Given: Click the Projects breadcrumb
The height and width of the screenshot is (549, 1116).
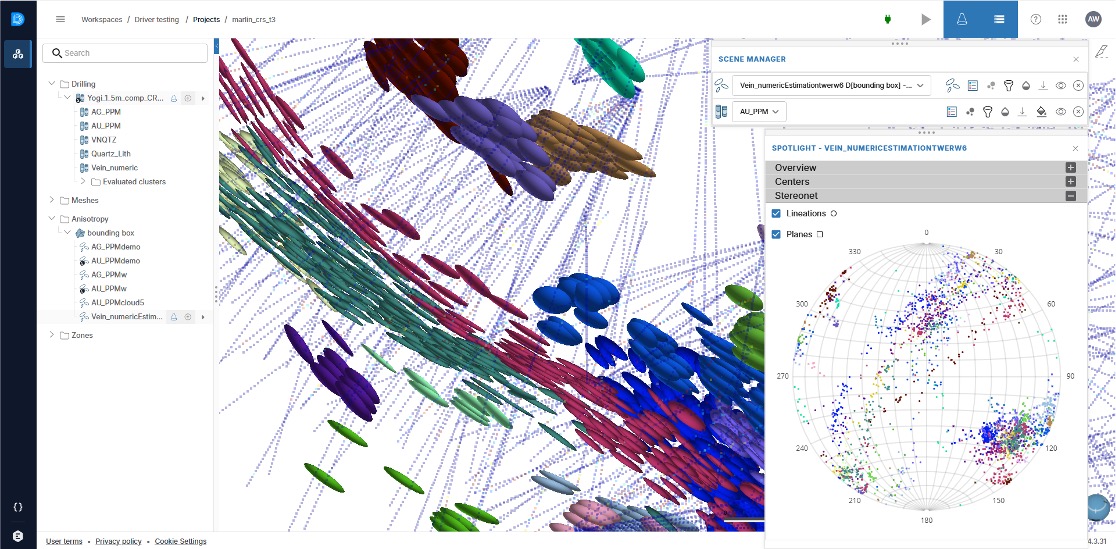Looking at the screenshot, I should pyautogui.click(x=206, y=19).
